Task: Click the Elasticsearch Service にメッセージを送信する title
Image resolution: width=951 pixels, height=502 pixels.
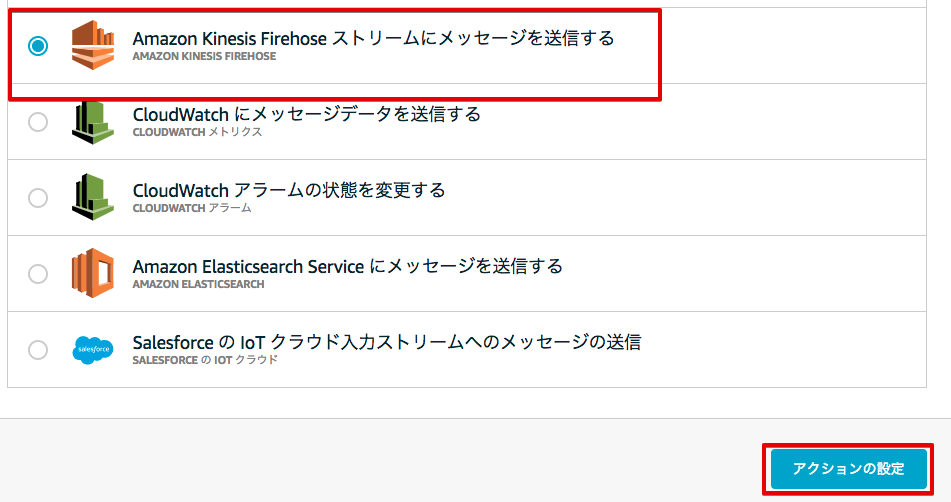Action: tap(348, 266)
